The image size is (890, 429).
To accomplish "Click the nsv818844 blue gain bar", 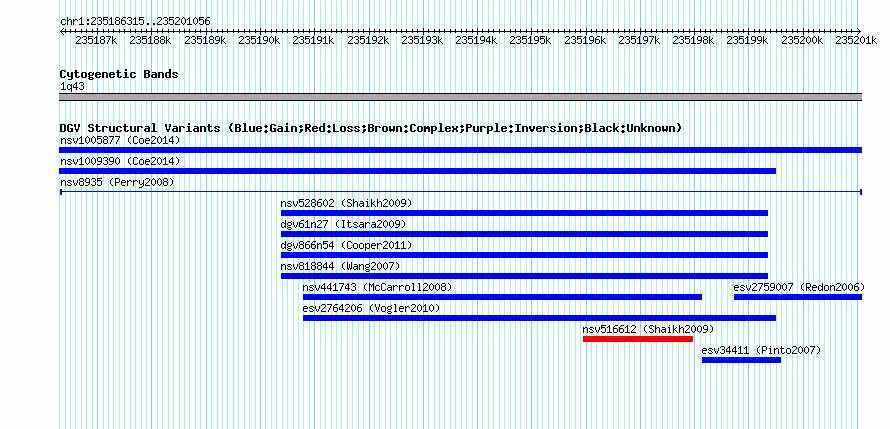I will click(524, 276).
